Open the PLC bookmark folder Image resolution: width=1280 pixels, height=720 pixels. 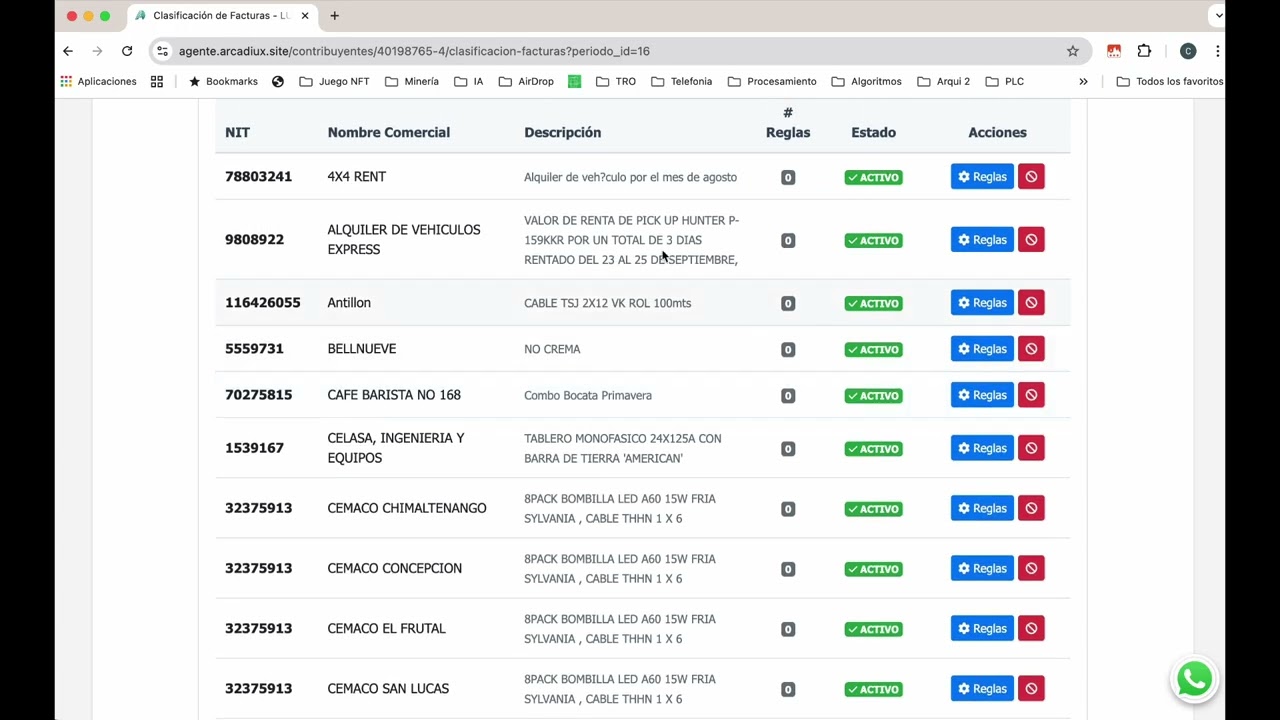tap(1005, 81)
